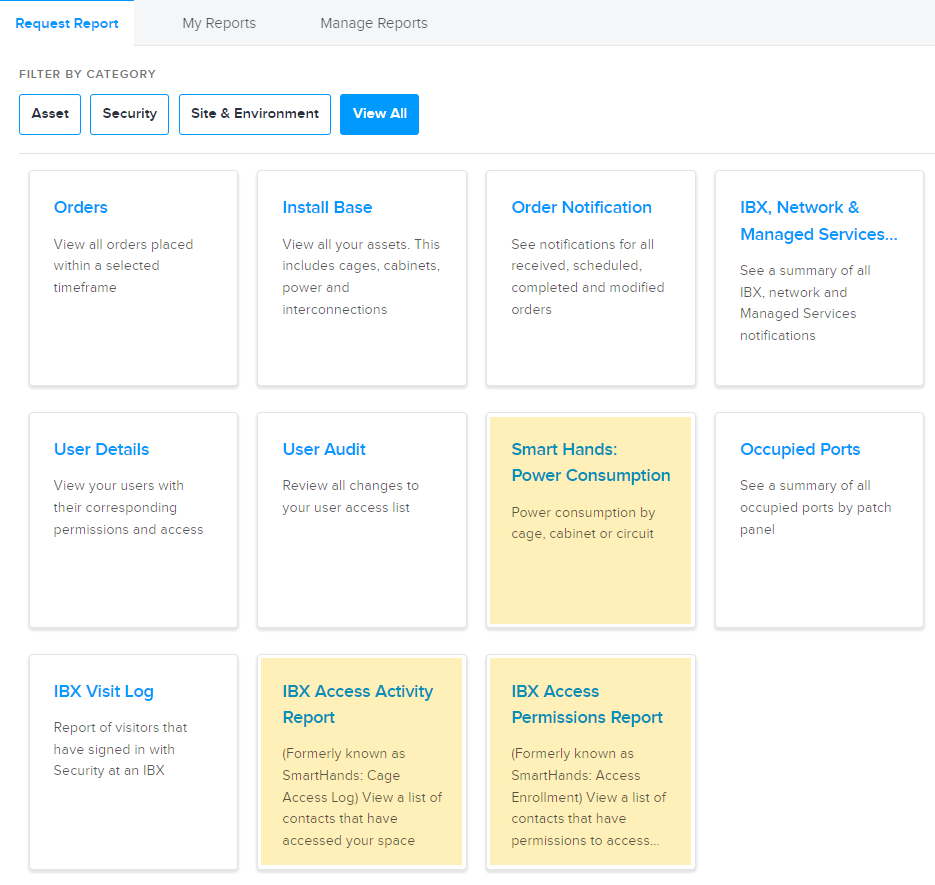Image resolution: width=935 pixels, height=885 pixels.
Task: Open IBX, Network & Managed Services report
Action: point(818,221)
